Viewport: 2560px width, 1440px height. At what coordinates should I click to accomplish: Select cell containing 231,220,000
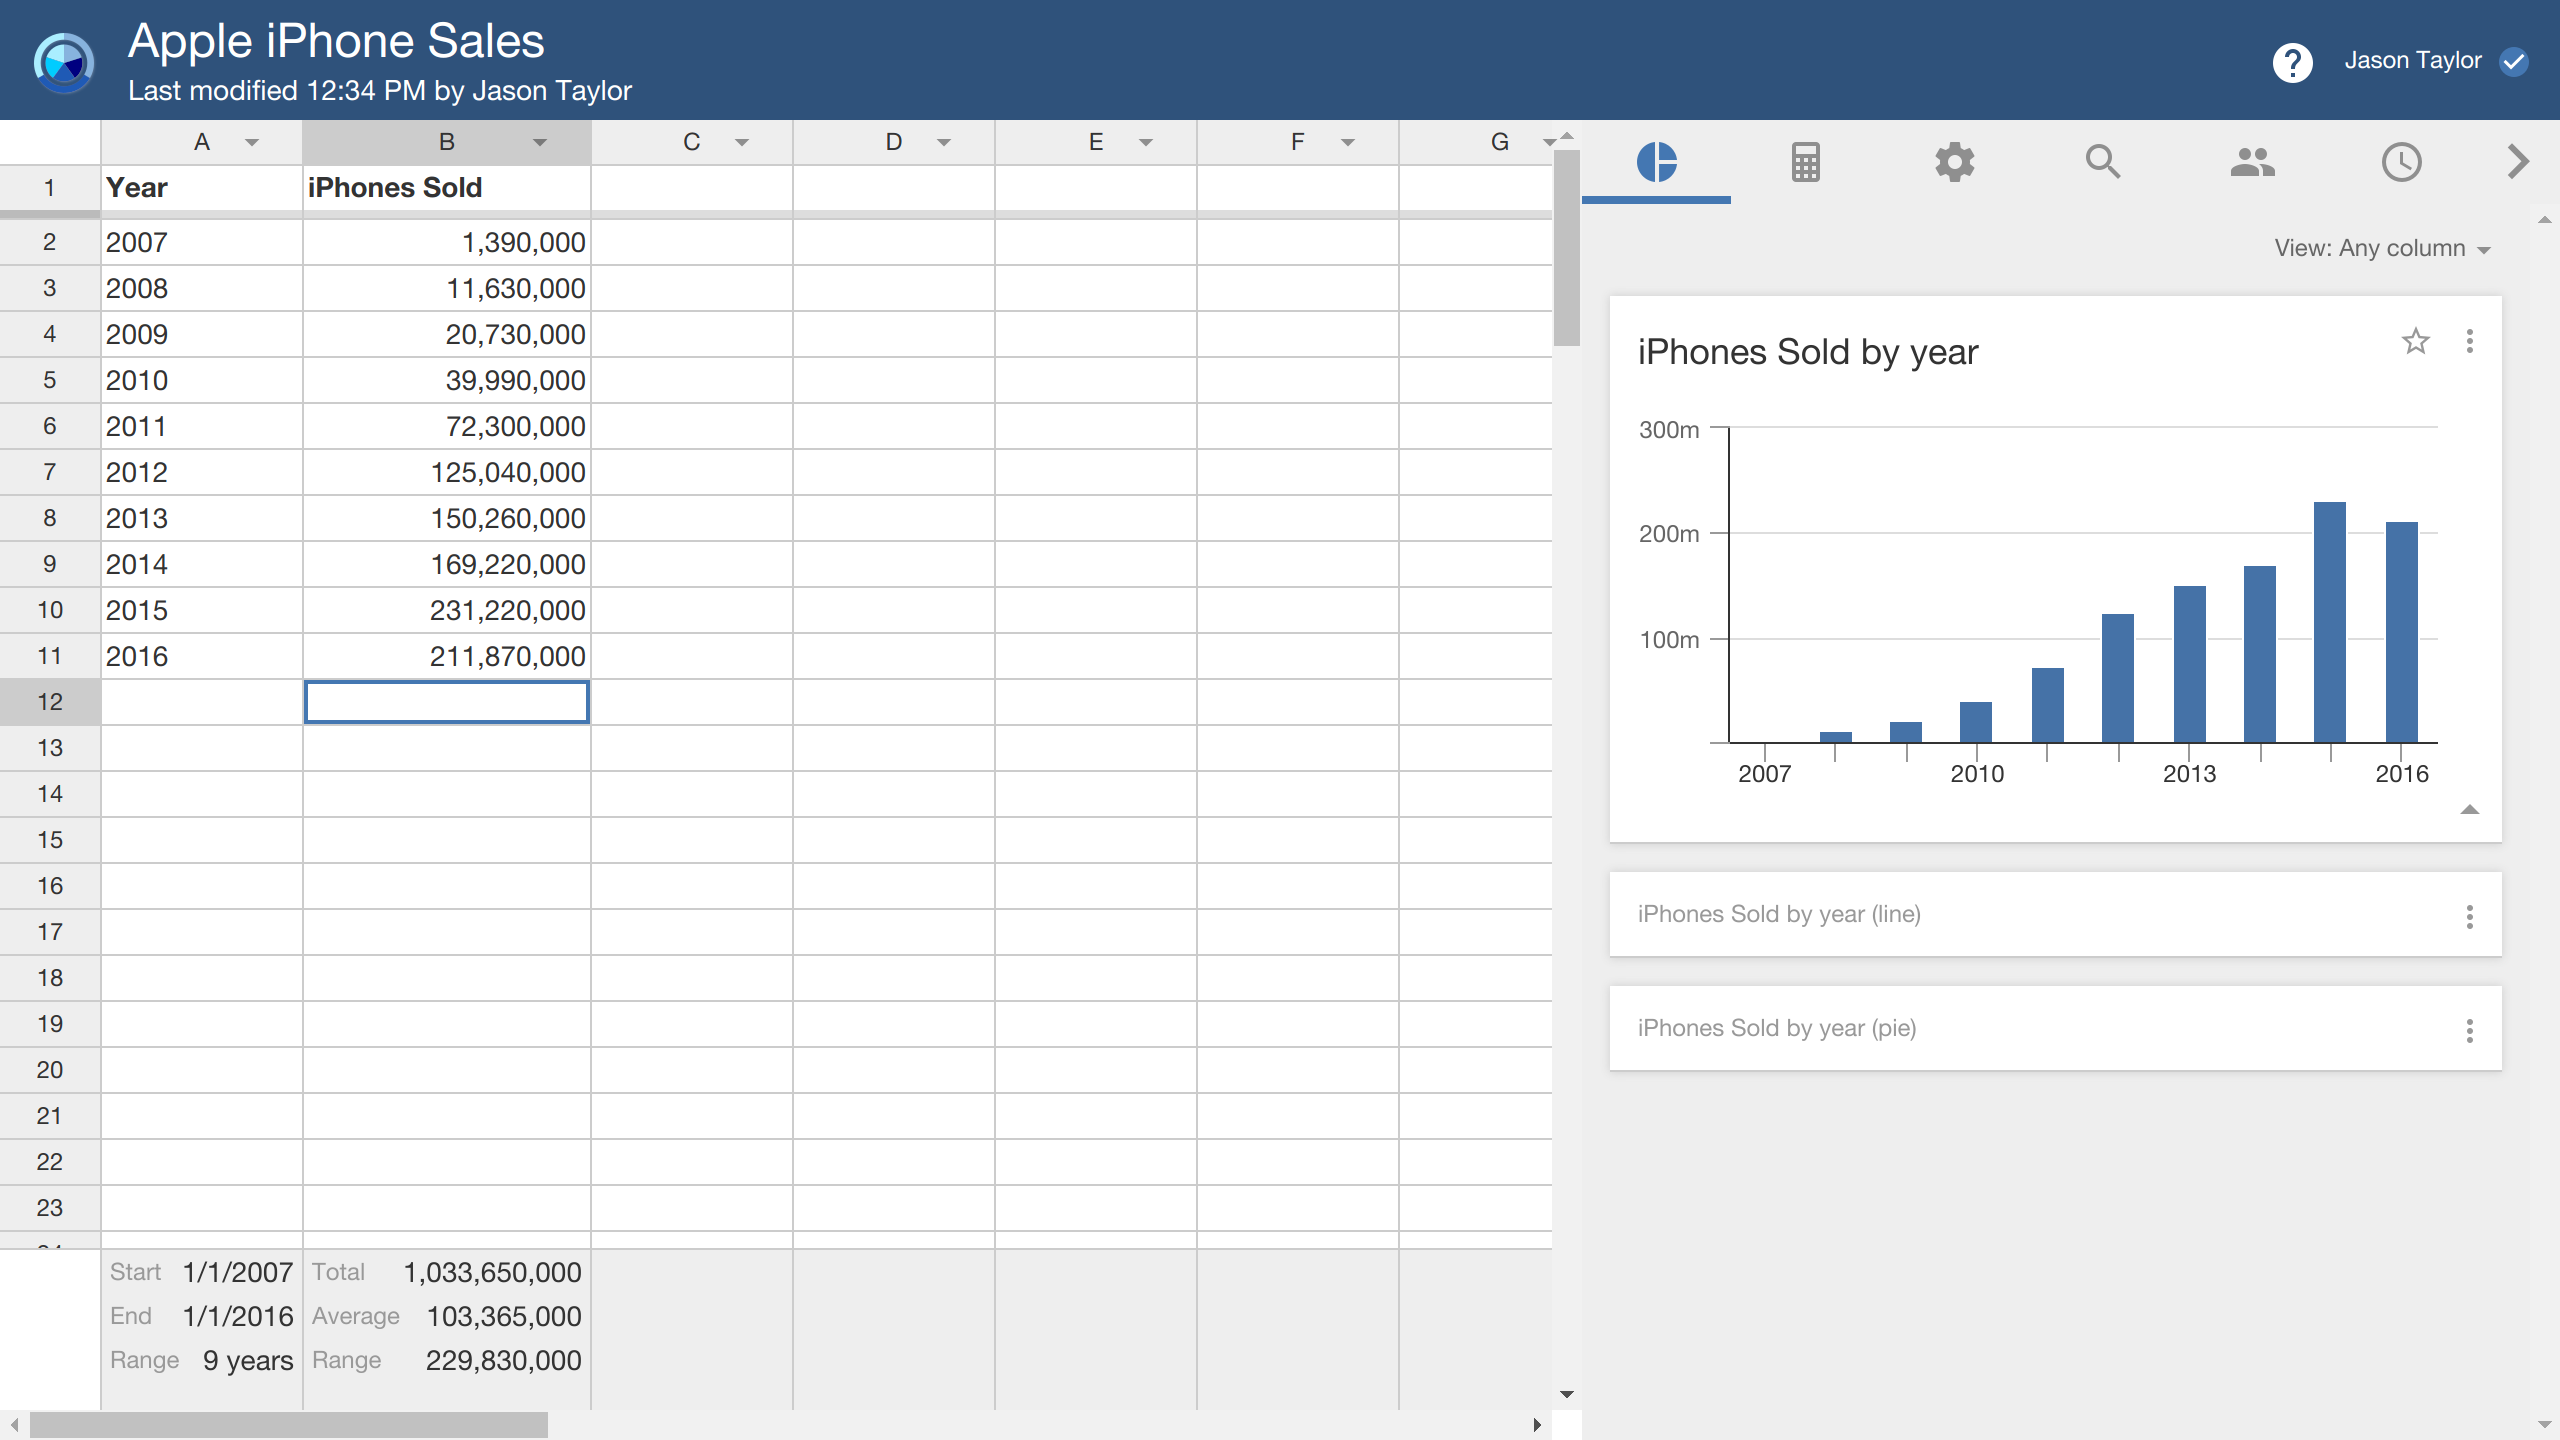click(x=446, y=610)
